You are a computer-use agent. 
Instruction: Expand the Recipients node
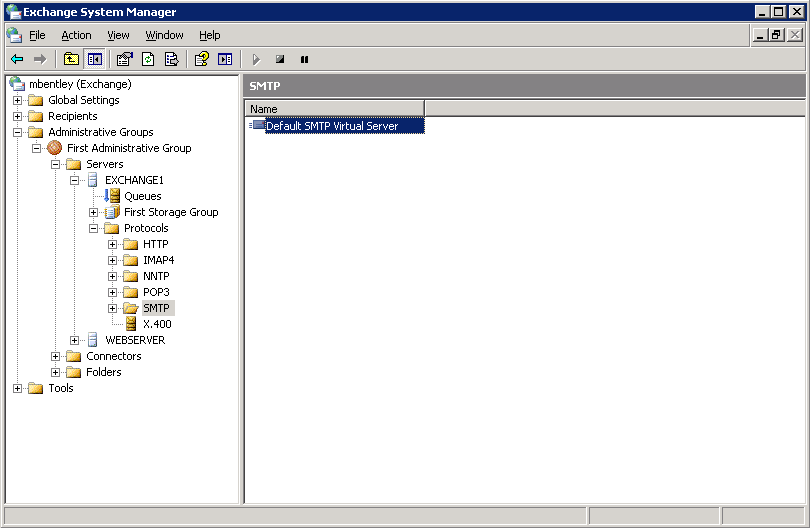[18, 116]
